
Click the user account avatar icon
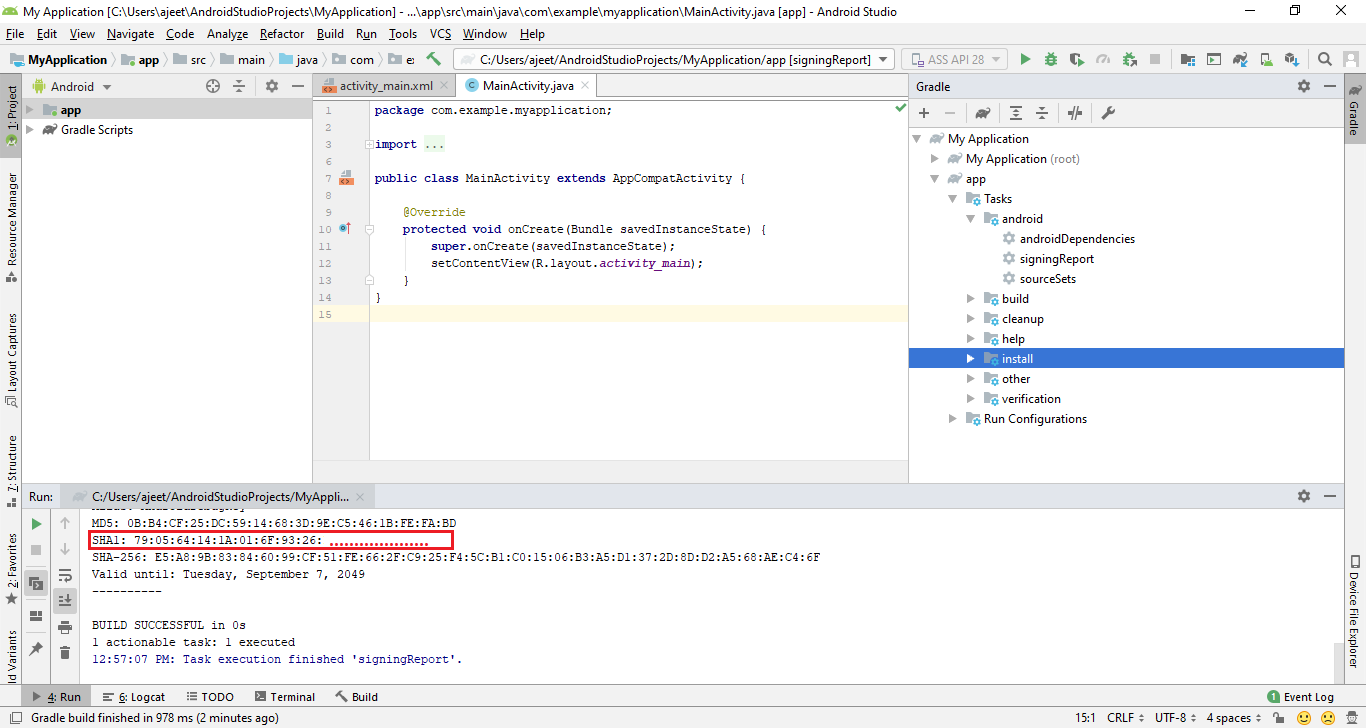tap(1351, 60)
